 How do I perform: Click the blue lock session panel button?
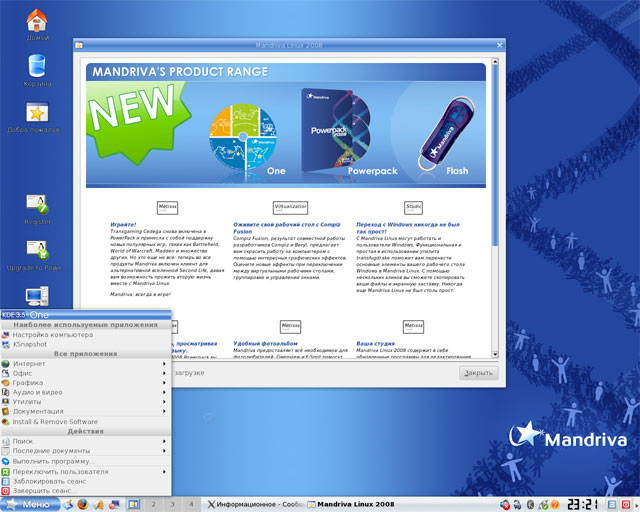(x=612, y=505)
